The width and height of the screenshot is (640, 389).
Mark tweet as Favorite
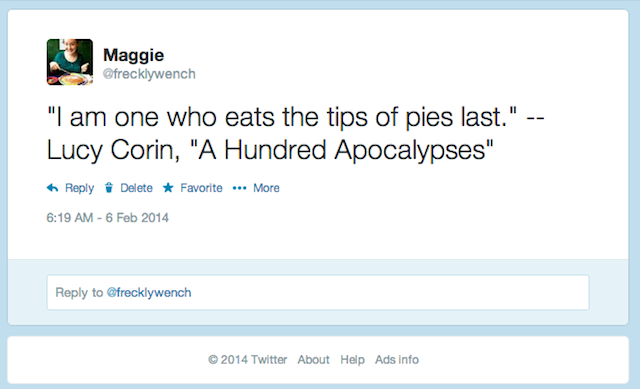point(201,188)
